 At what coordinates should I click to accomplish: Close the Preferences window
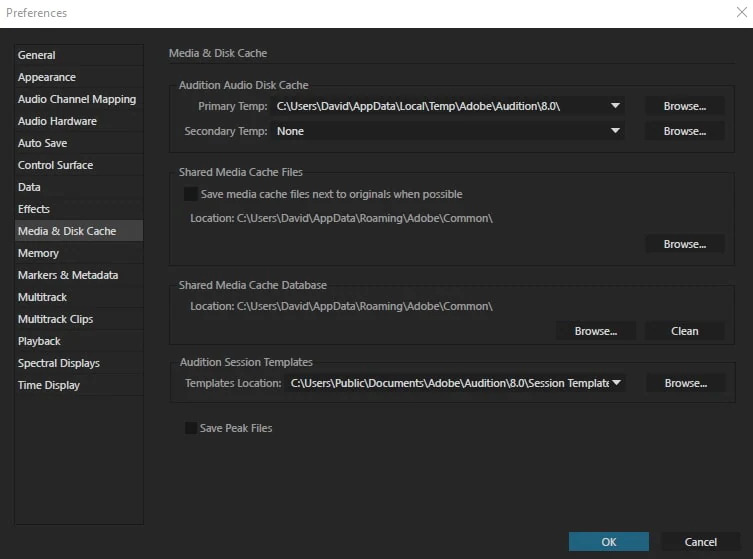(x=742, y=12)
